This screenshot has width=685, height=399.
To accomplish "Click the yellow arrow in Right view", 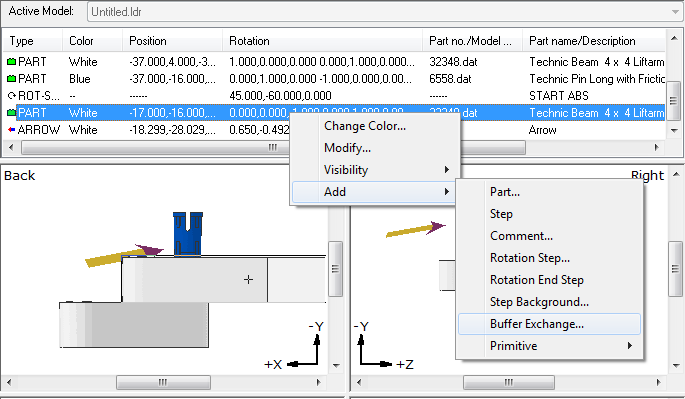I will pyautogui.click(x=415, y=229).
